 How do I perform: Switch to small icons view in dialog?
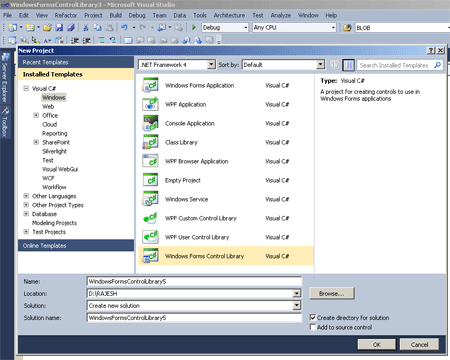coord(334,65)
